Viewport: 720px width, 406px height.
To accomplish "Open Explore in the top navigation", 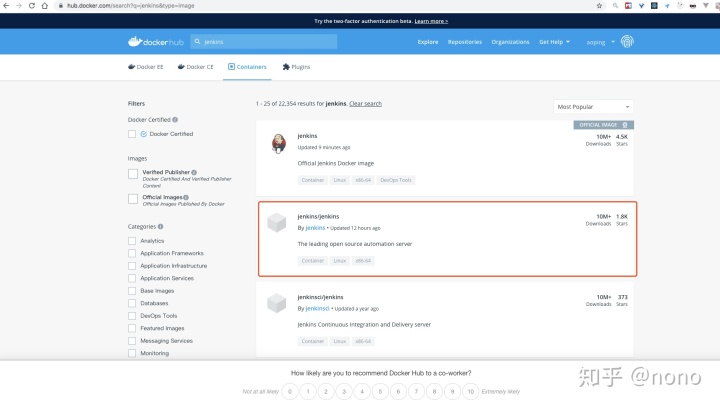I will click(428, 42).
